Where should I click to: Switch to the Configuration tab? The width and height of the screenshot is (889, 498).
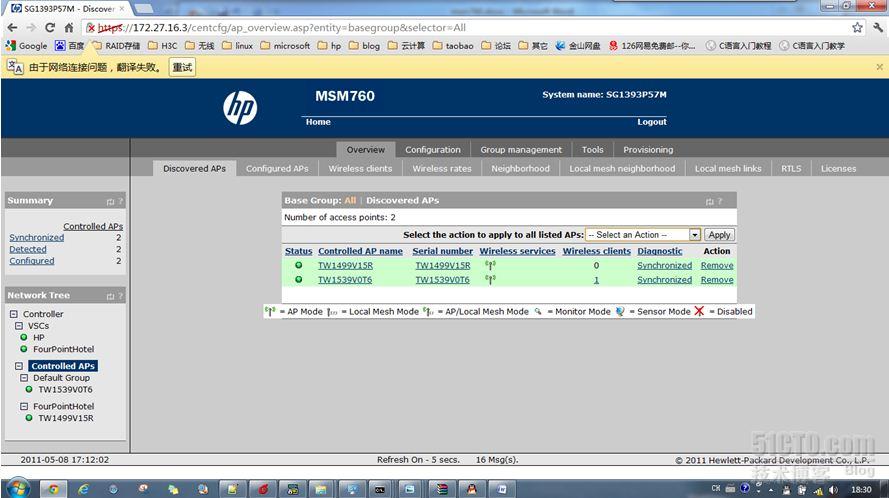[433, 149]
